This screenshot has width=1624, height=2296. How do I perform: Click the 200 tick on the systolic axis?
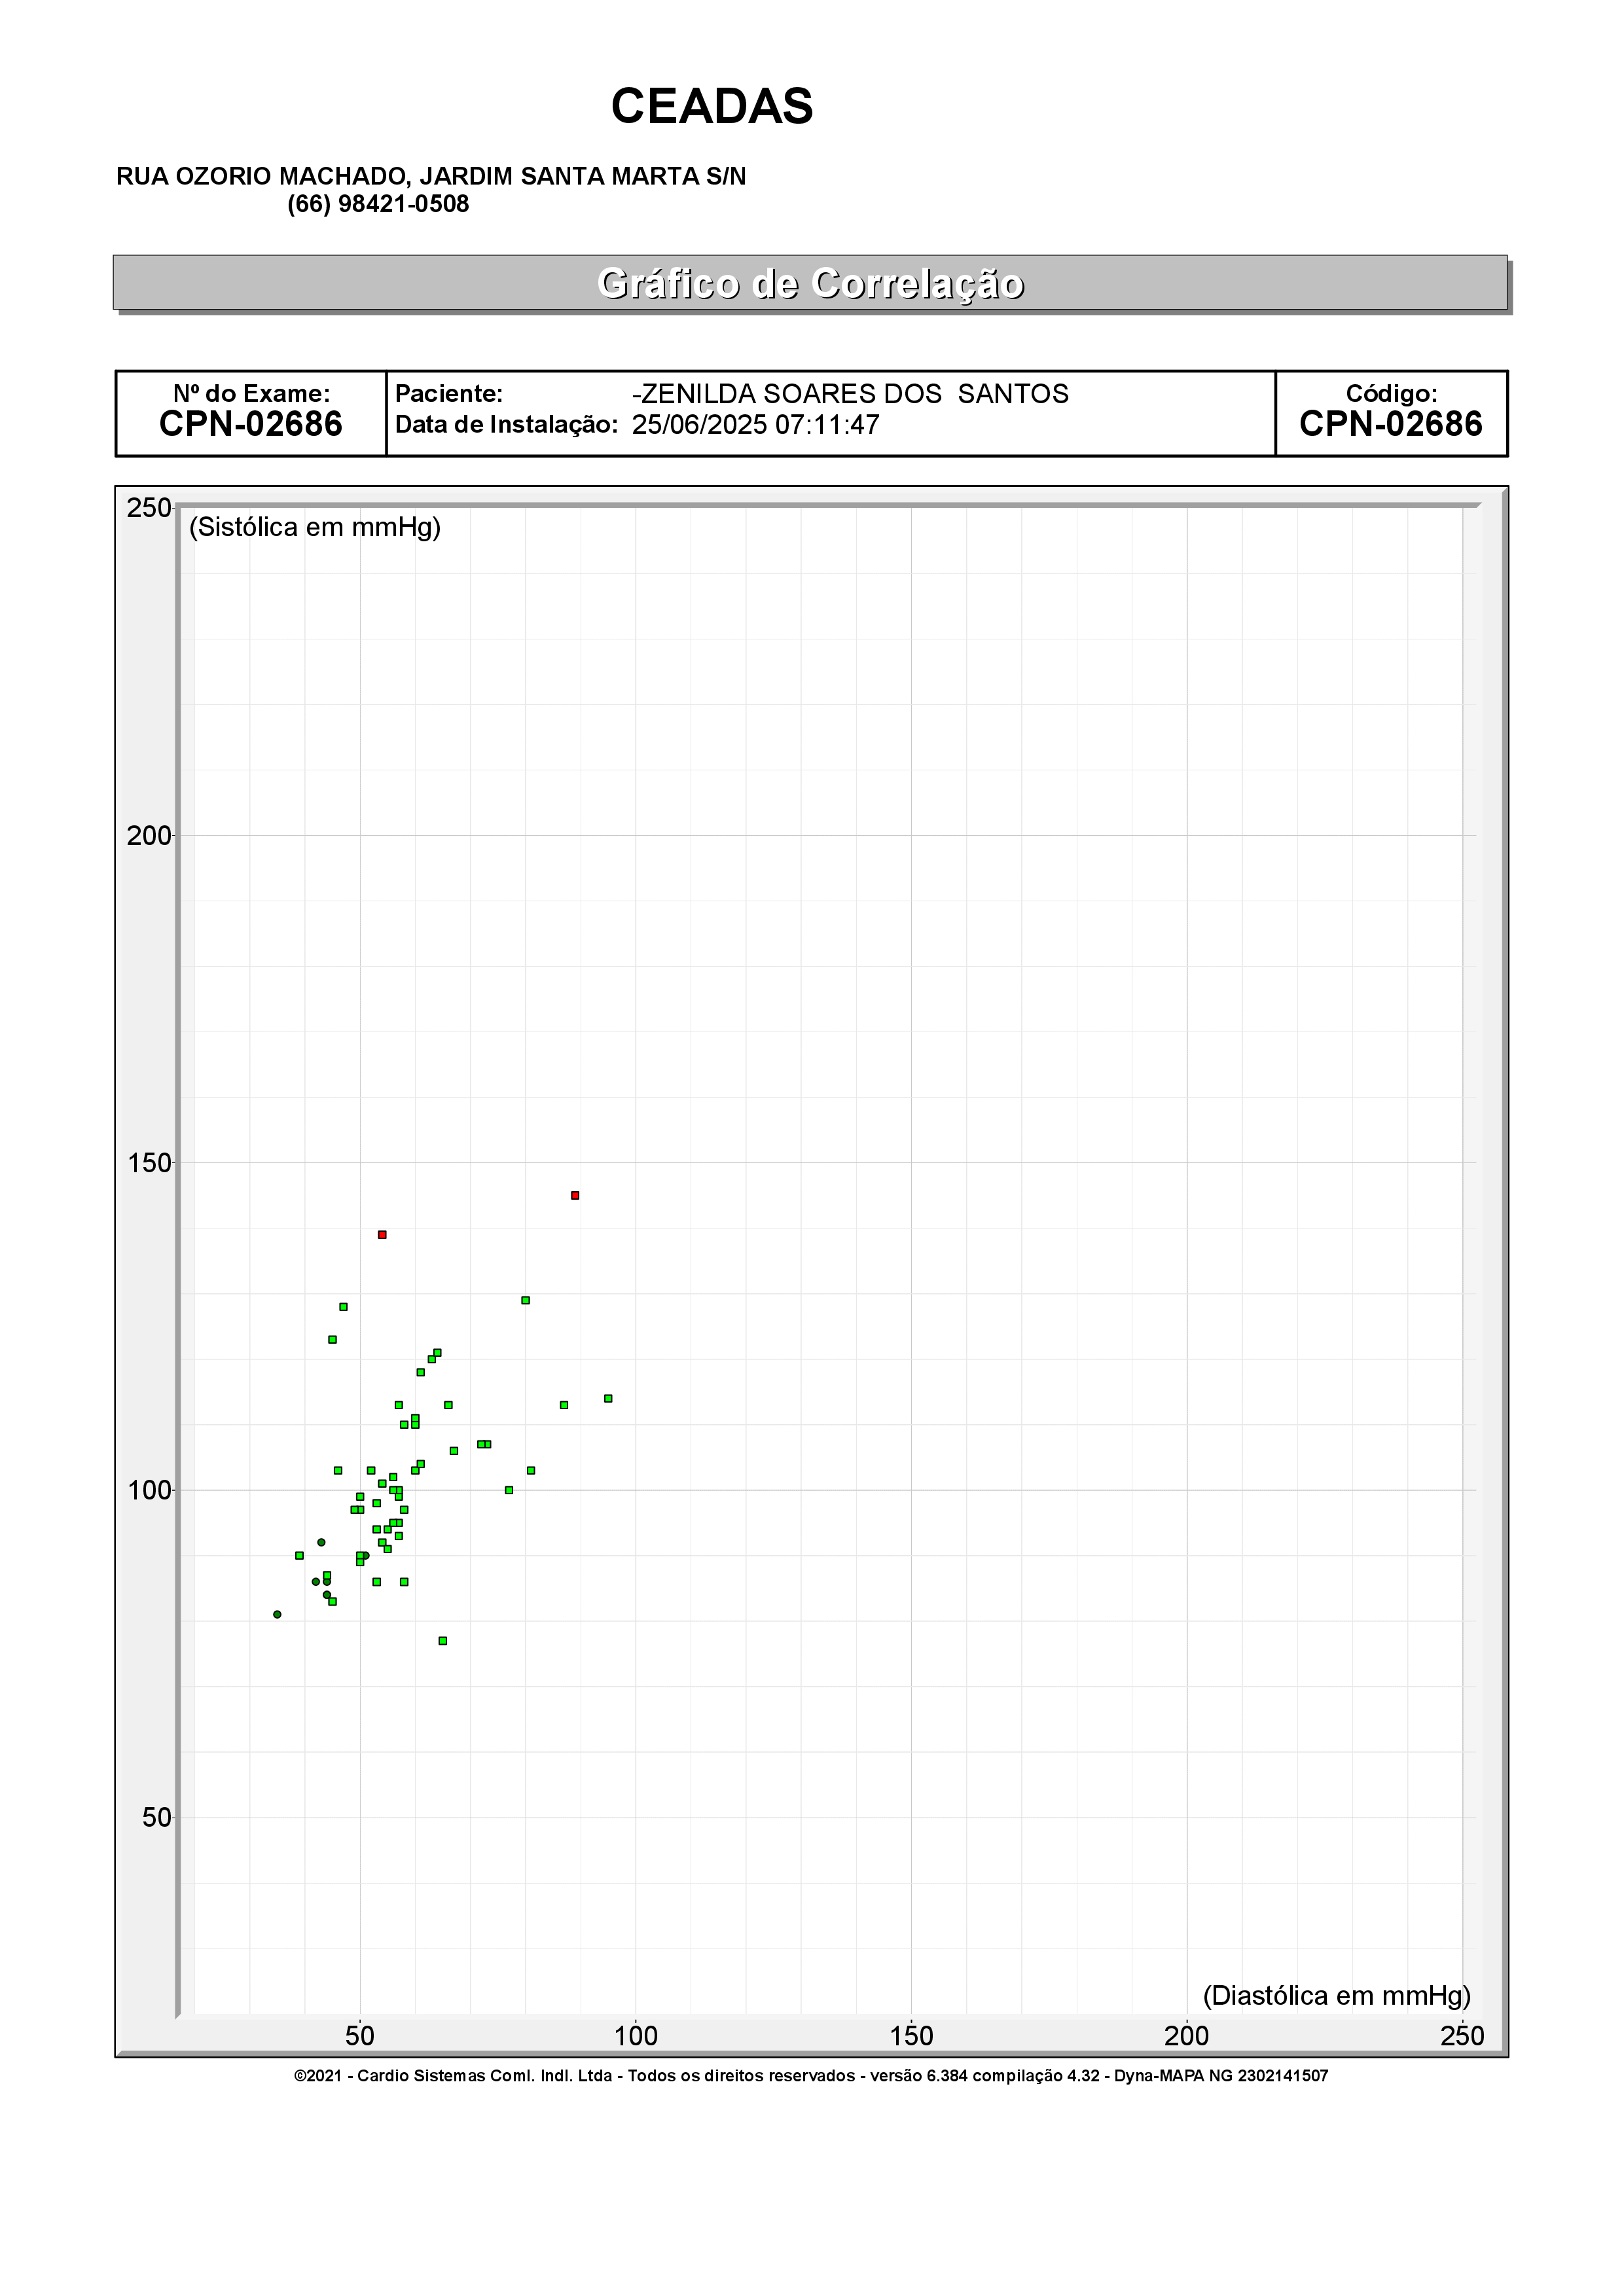pyautogui.click(x=149, y=835)
